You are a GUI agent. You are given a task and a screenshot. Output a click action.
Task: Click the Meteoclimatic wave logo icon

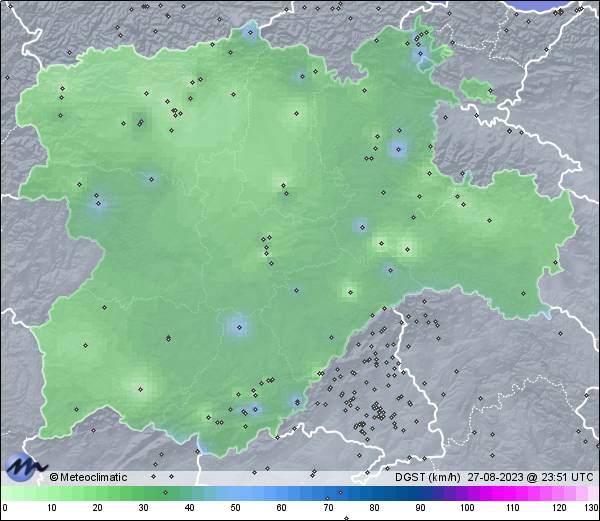click(24, 467)
